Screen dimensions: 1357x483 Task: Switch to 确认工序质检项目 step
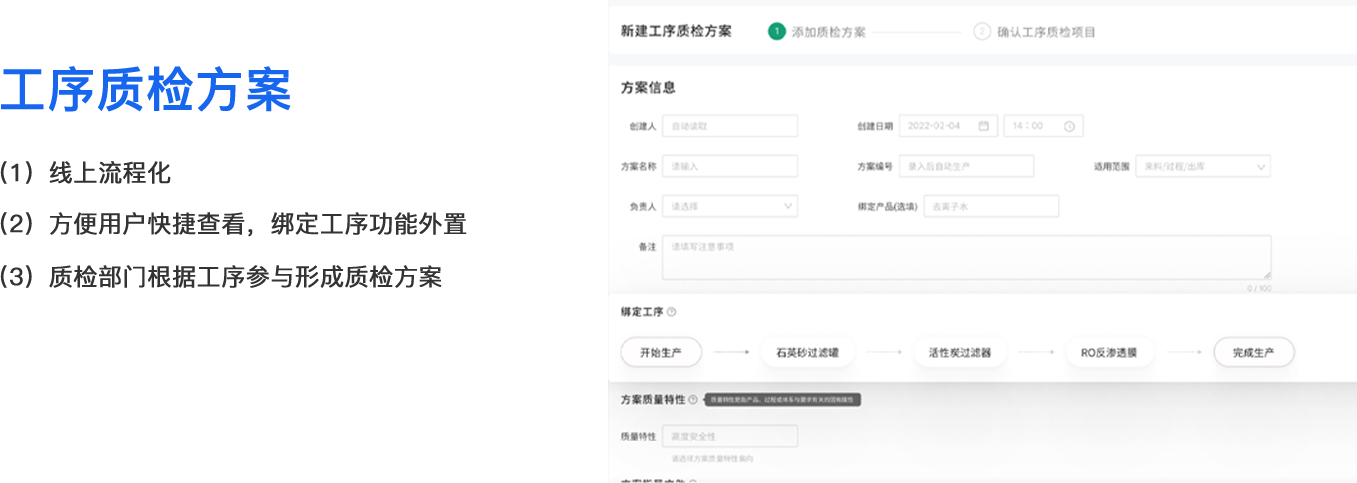[1046, 32]
